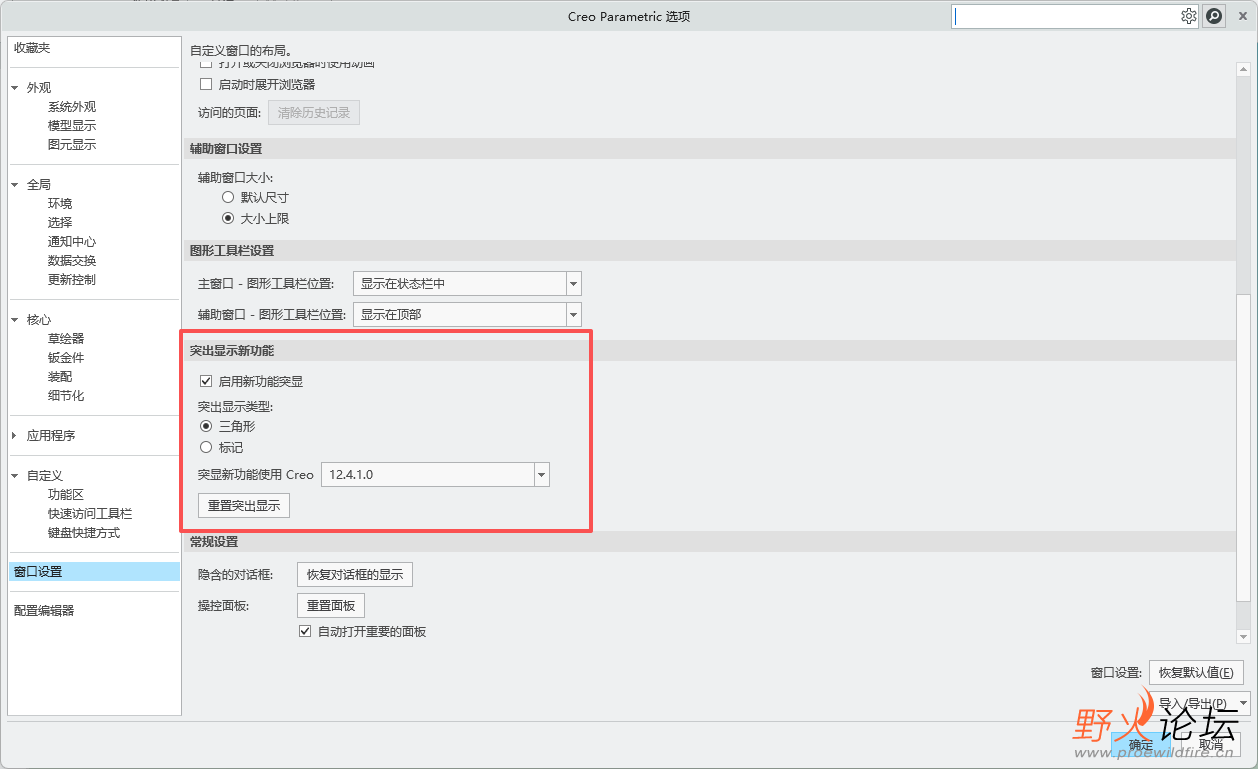Viewport: 1258px width, 769px height.
Task: Open 收藏夹 category
Action: tap(32, 48)
